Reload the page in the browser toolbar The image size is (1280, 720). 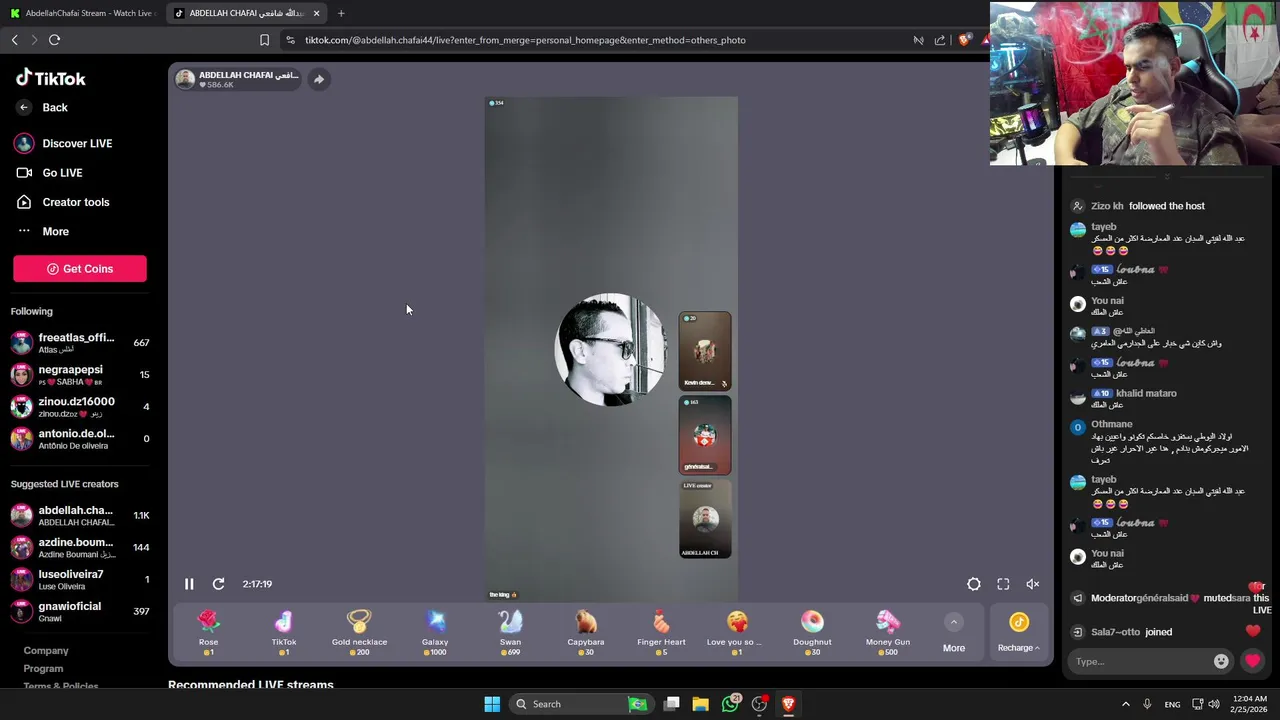point(54,40)
